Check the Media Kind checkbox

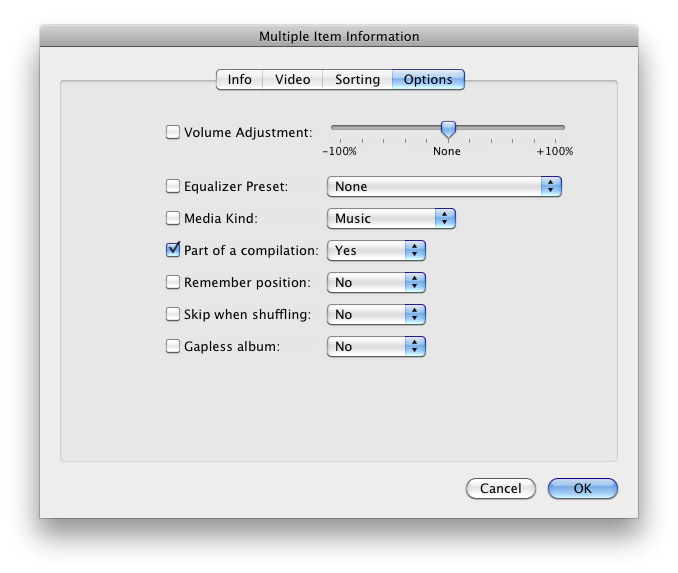(173, 218)
